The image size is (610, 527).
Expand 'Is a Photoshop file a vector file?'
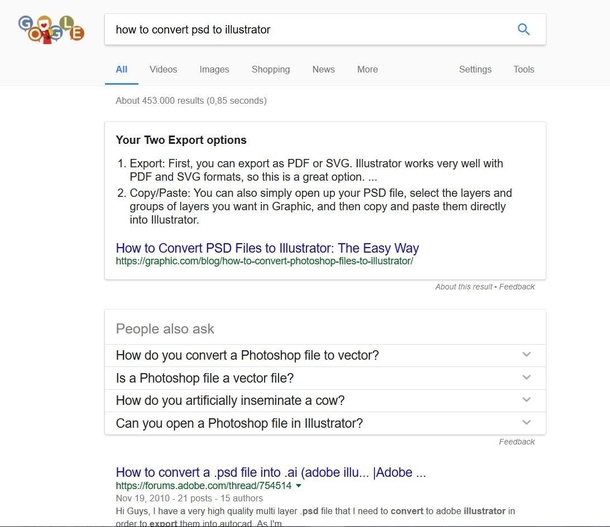click(325, 378)
